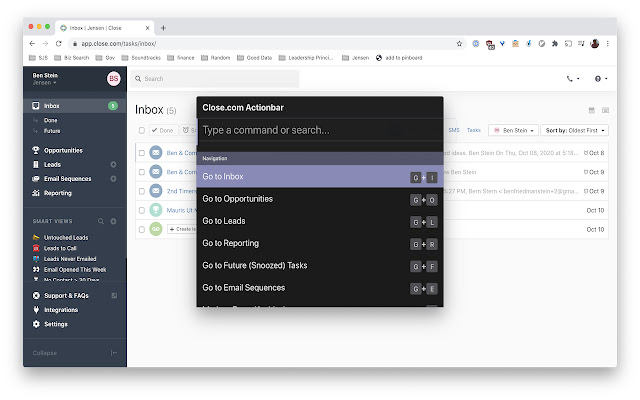Add a new email sequence plus icon
640x400 pixels.
click(x=113, y=179)
